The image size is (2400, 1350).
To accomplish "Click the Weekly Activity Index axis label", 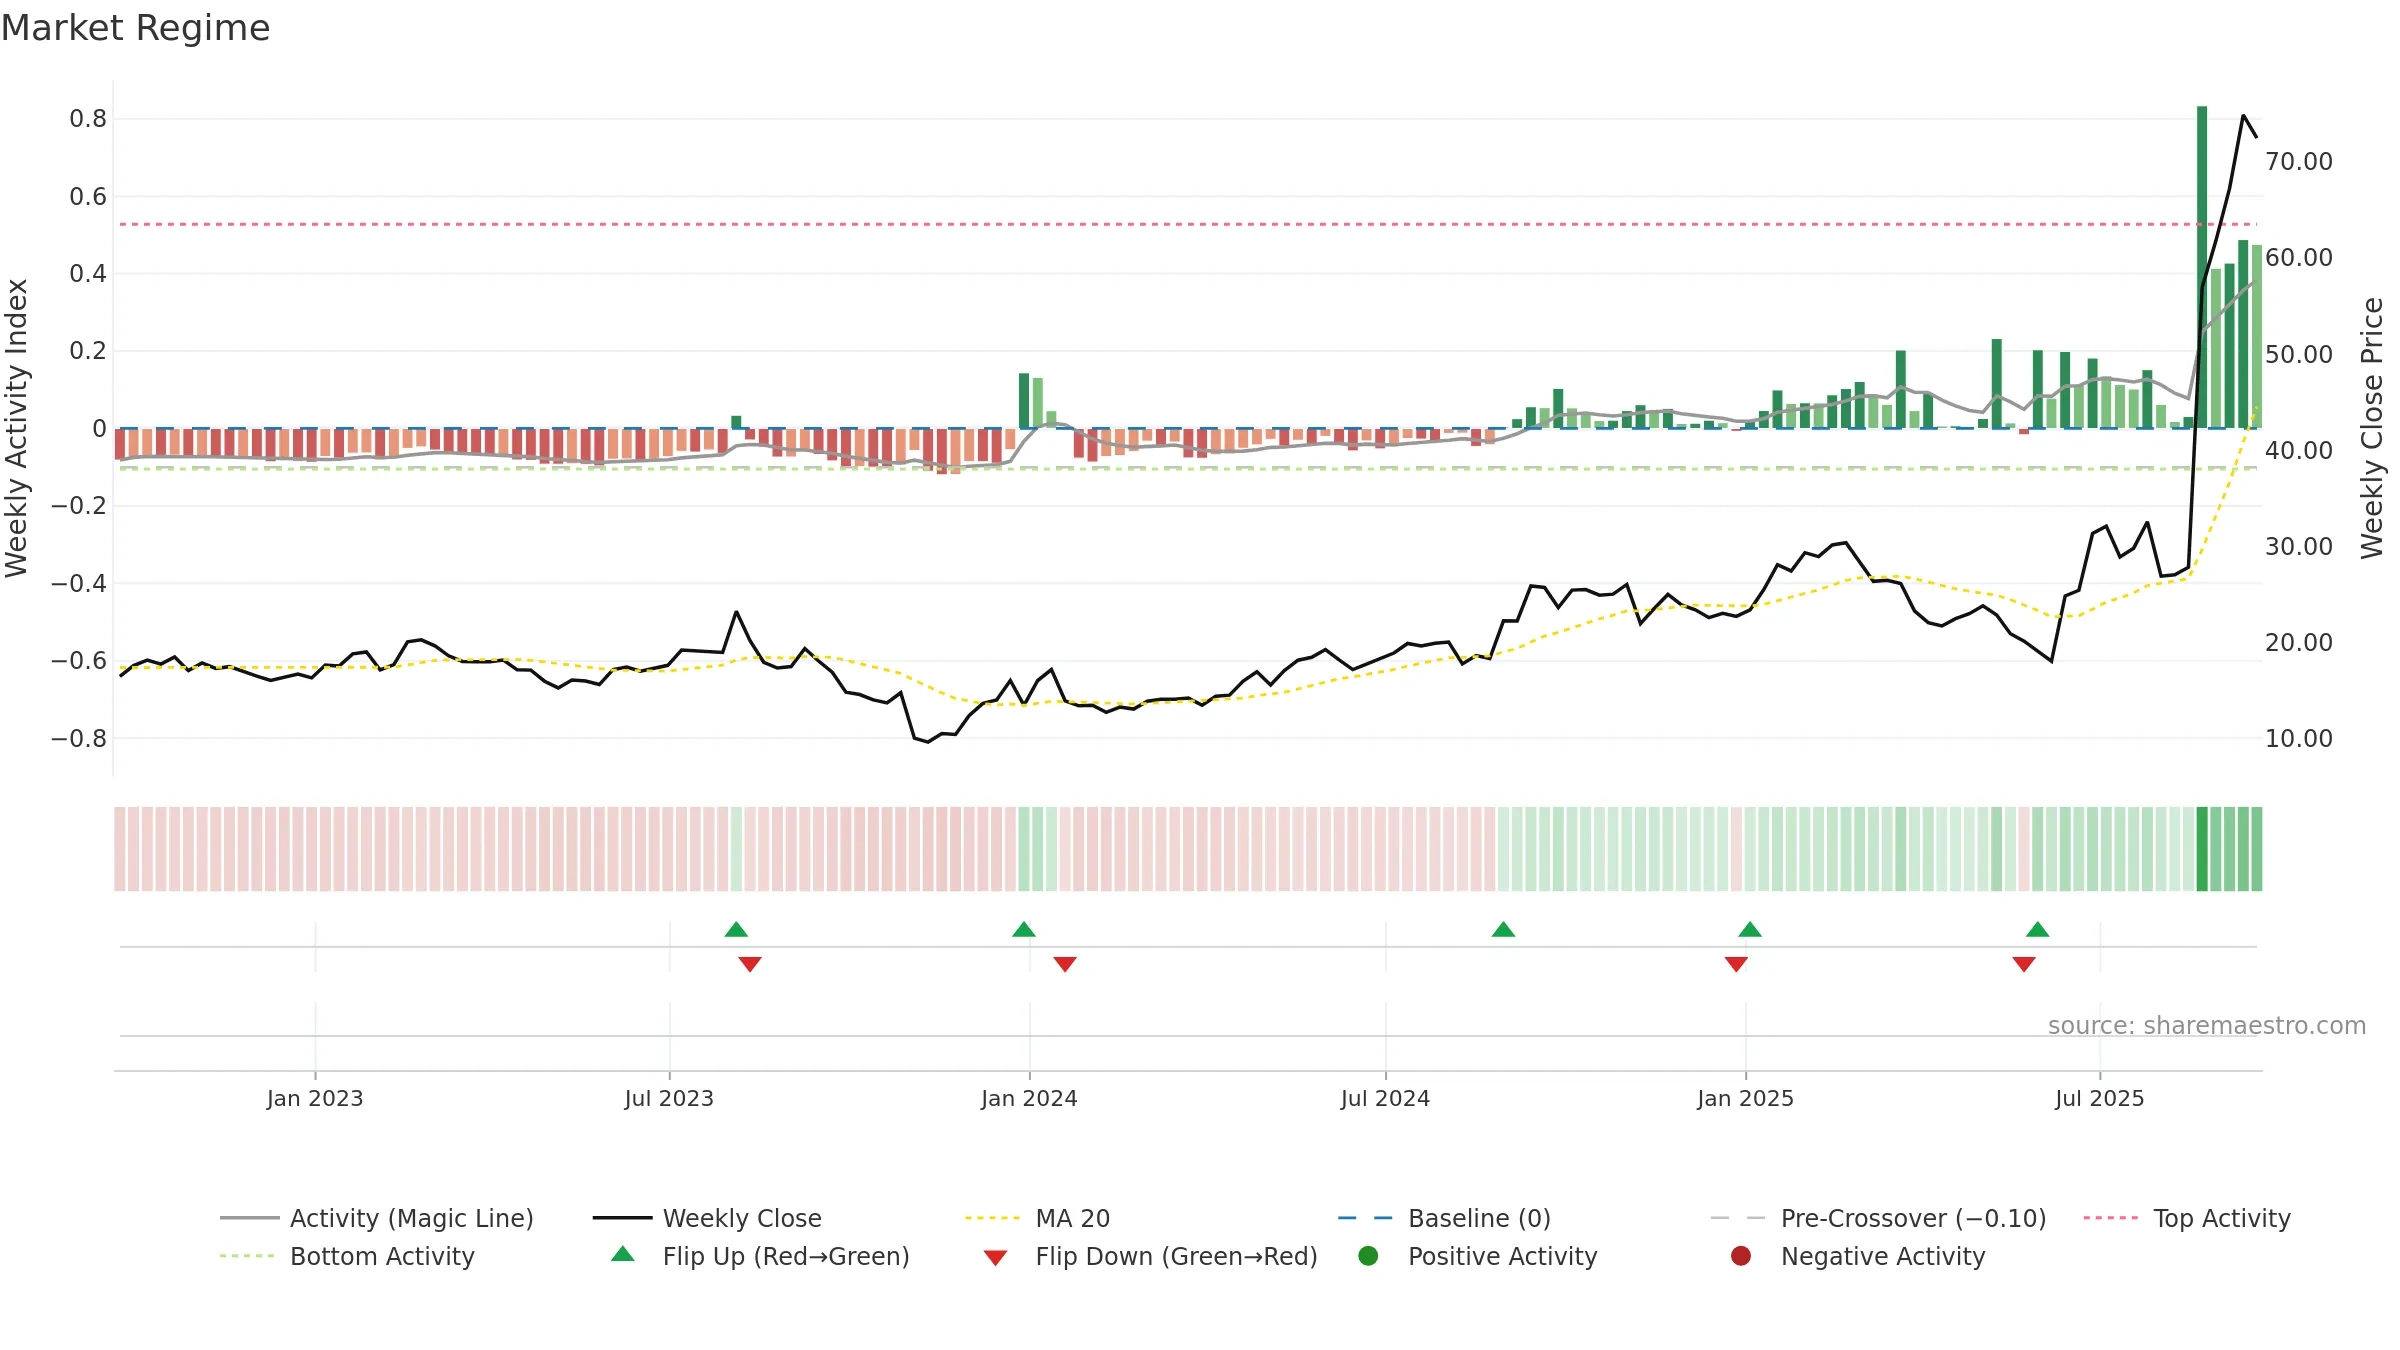I will tap(17, 428).
